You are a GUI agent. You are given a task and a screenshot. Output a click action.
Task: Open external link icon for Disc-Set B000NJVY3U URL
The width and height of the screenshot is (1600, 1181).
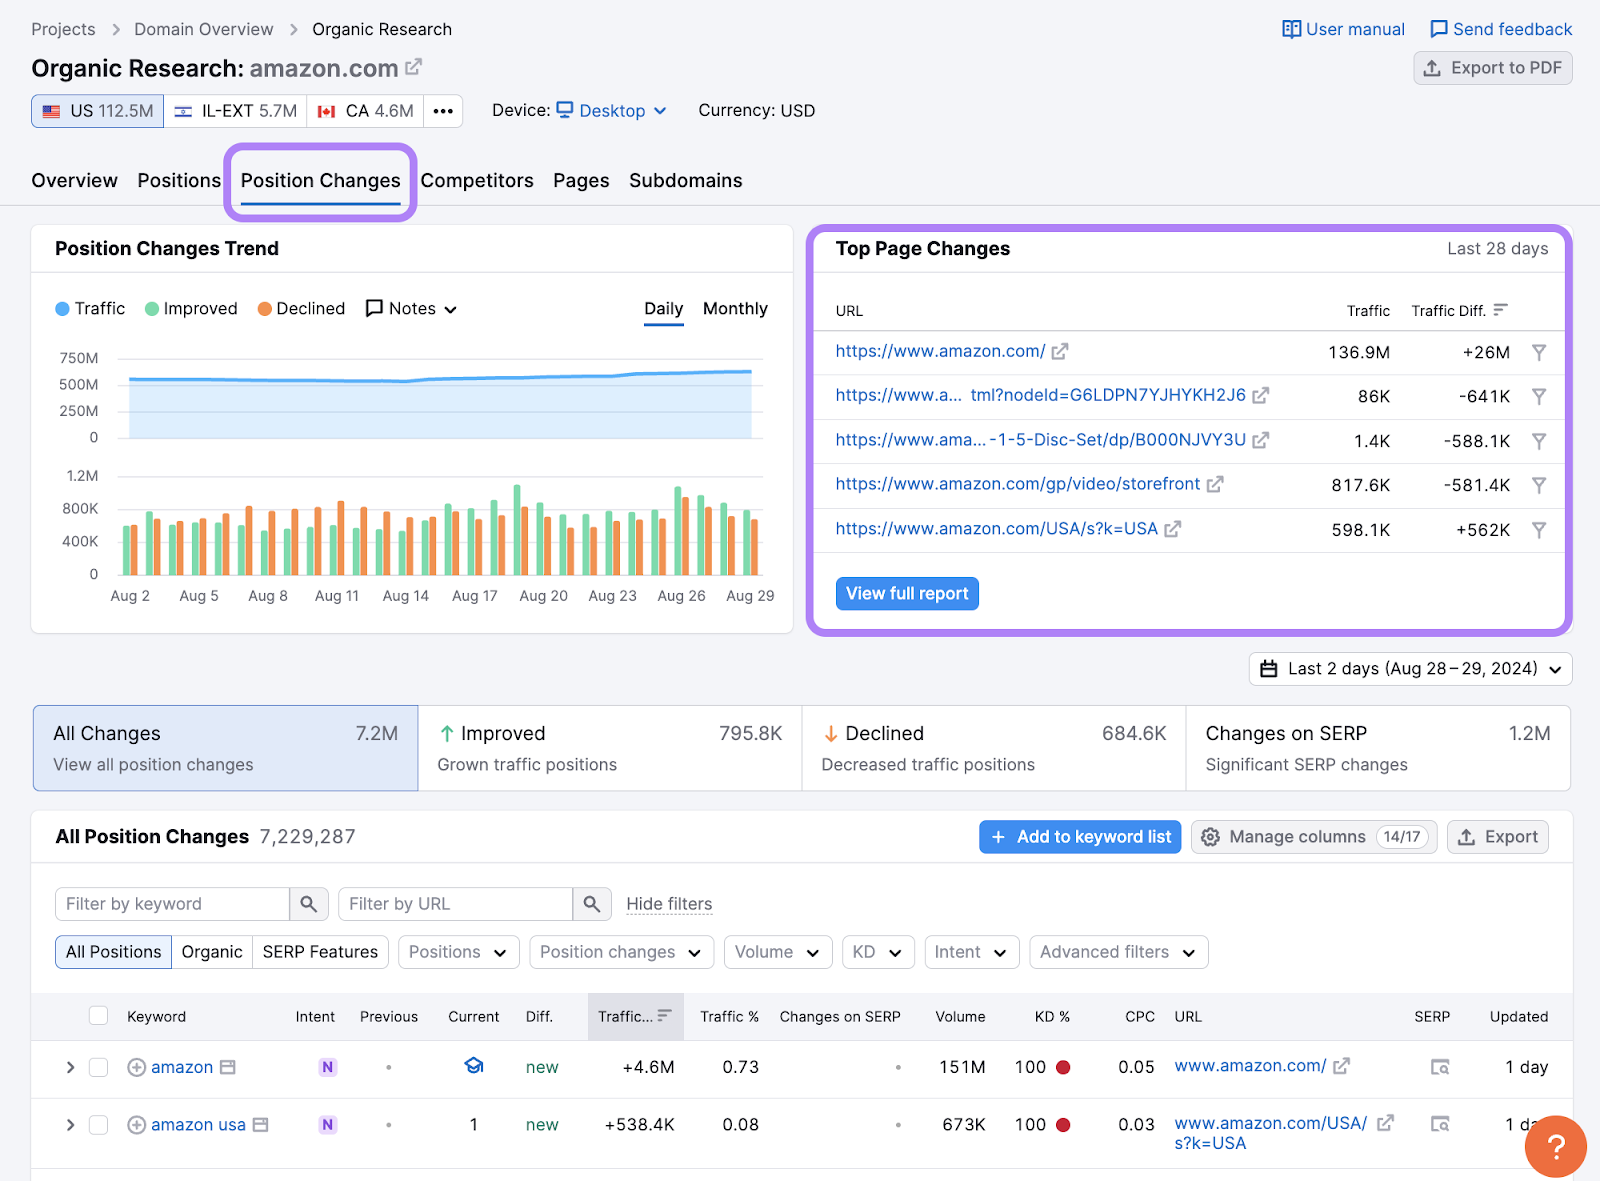1261,440
